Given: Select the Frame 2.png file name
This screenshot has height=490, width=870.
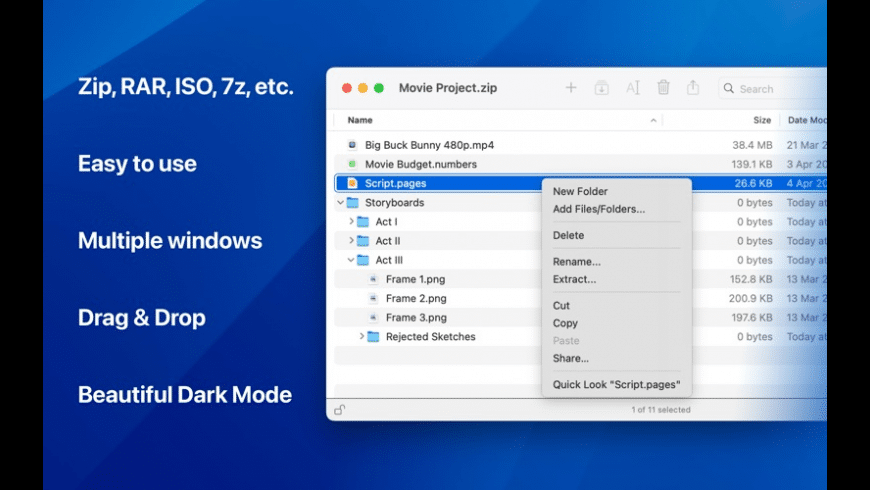Looking at the screenshot, I should (x=416, y=298).
